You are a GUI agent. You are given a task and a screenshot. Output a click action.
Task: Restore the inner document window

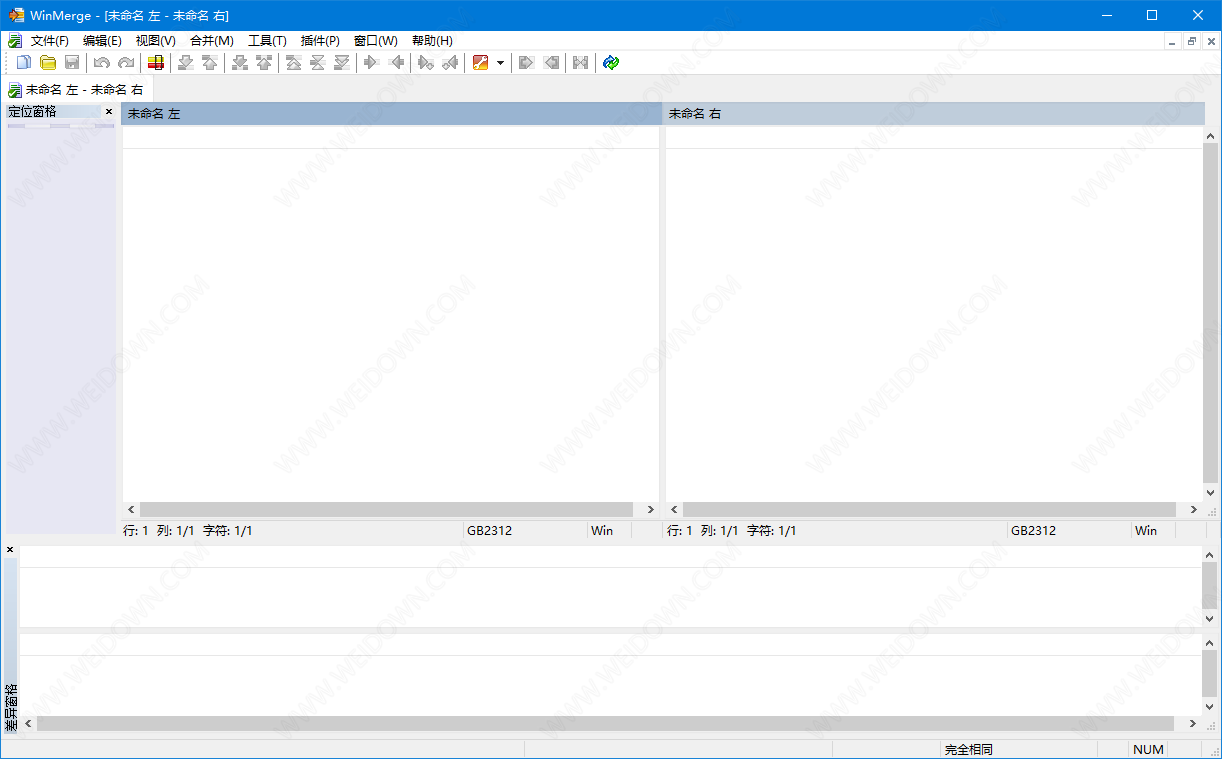[1192, 41]
